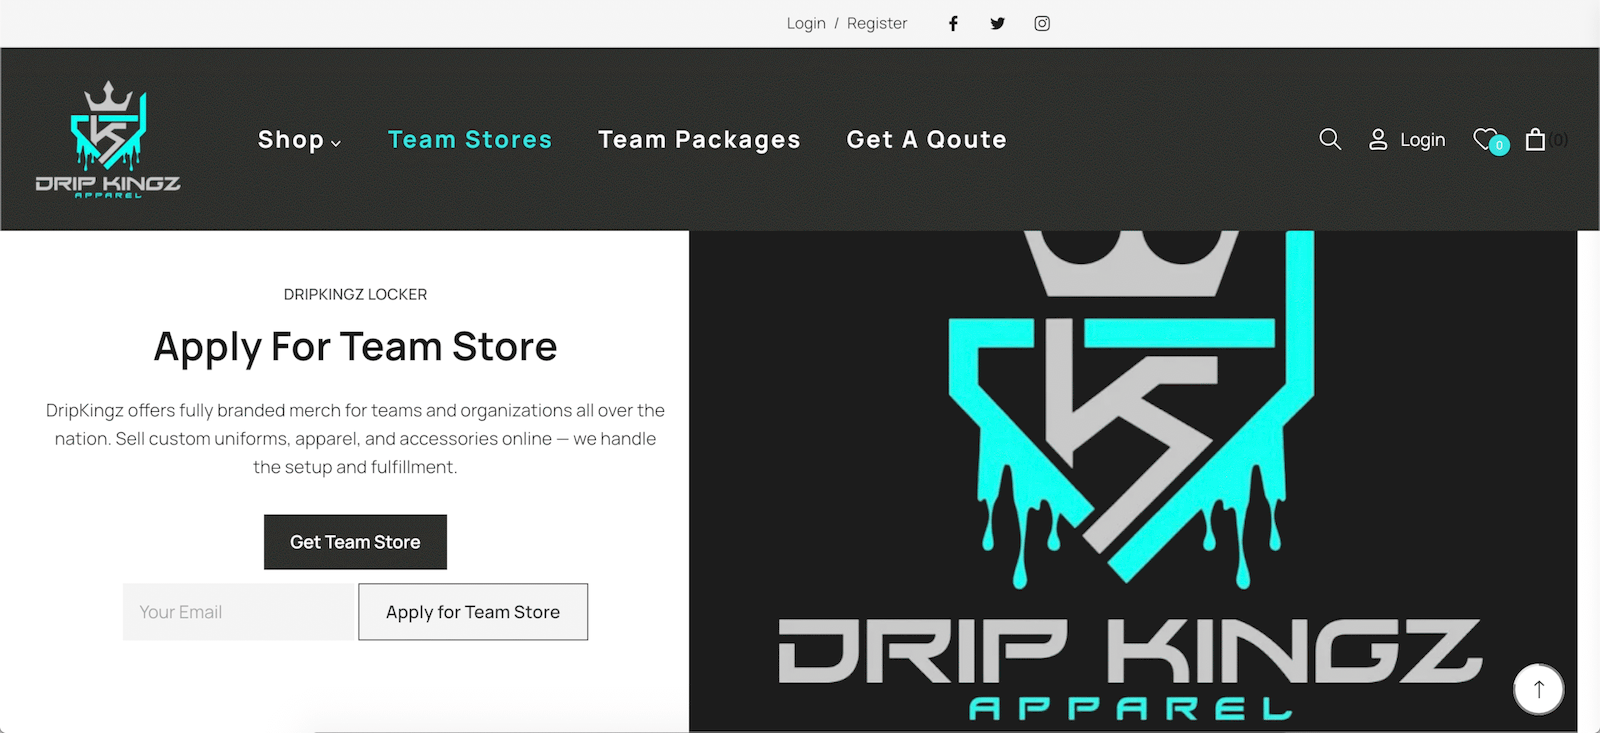The image size is (1600, 733).
Task: Open the Instagram profile icon
Action: (x=1042, y=23)
